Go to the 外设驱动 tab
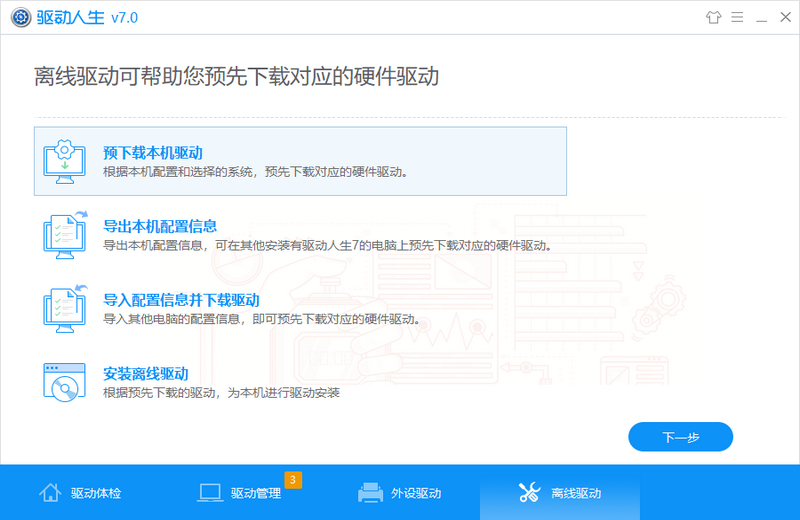Viewport: 800px width, 520px height. [x=400, y=493]
